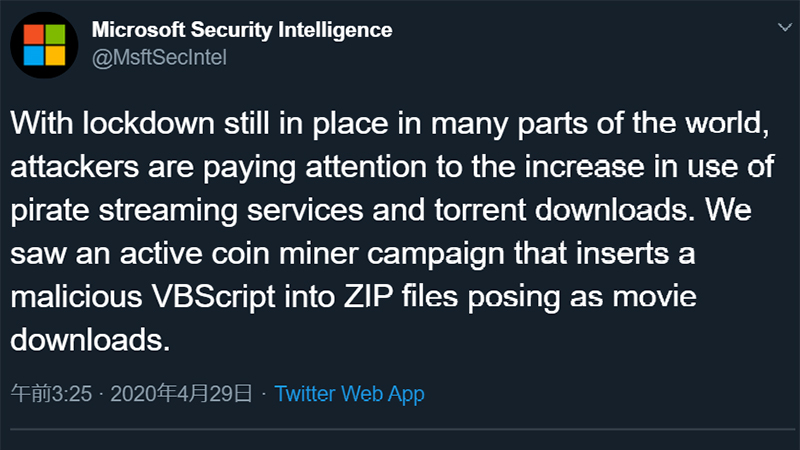Click the @MsftSecIntel handle
This screenshot has height=450, width=800.
(160, 57)
